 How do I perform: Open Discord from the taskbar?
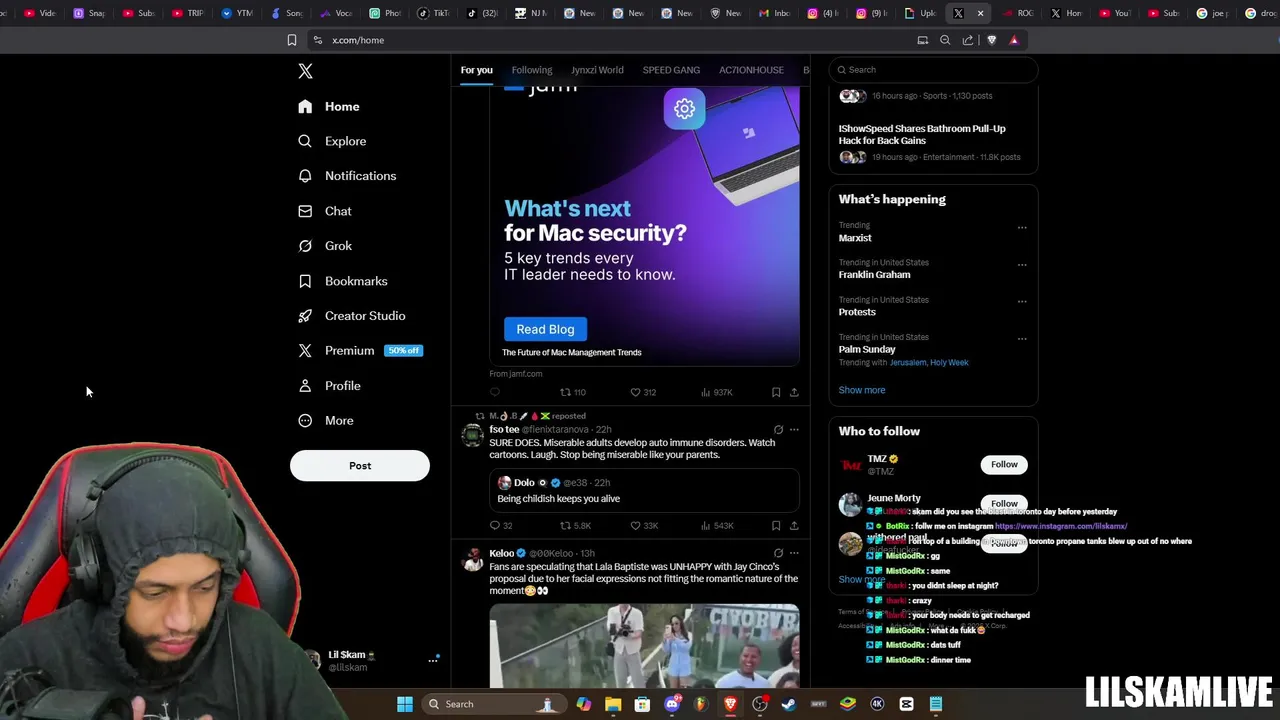(x=672, y=704)
